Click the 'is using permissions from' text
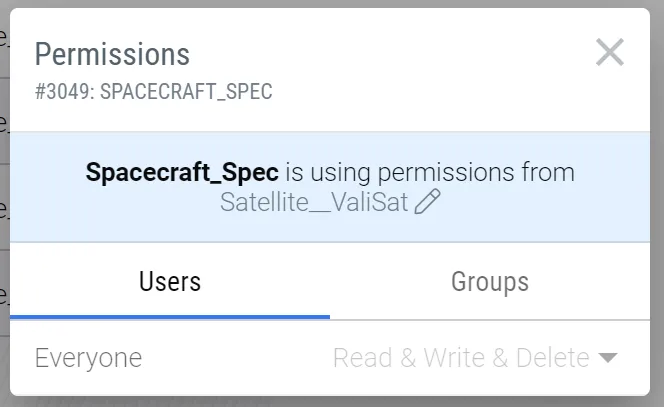 pos(430,172)
